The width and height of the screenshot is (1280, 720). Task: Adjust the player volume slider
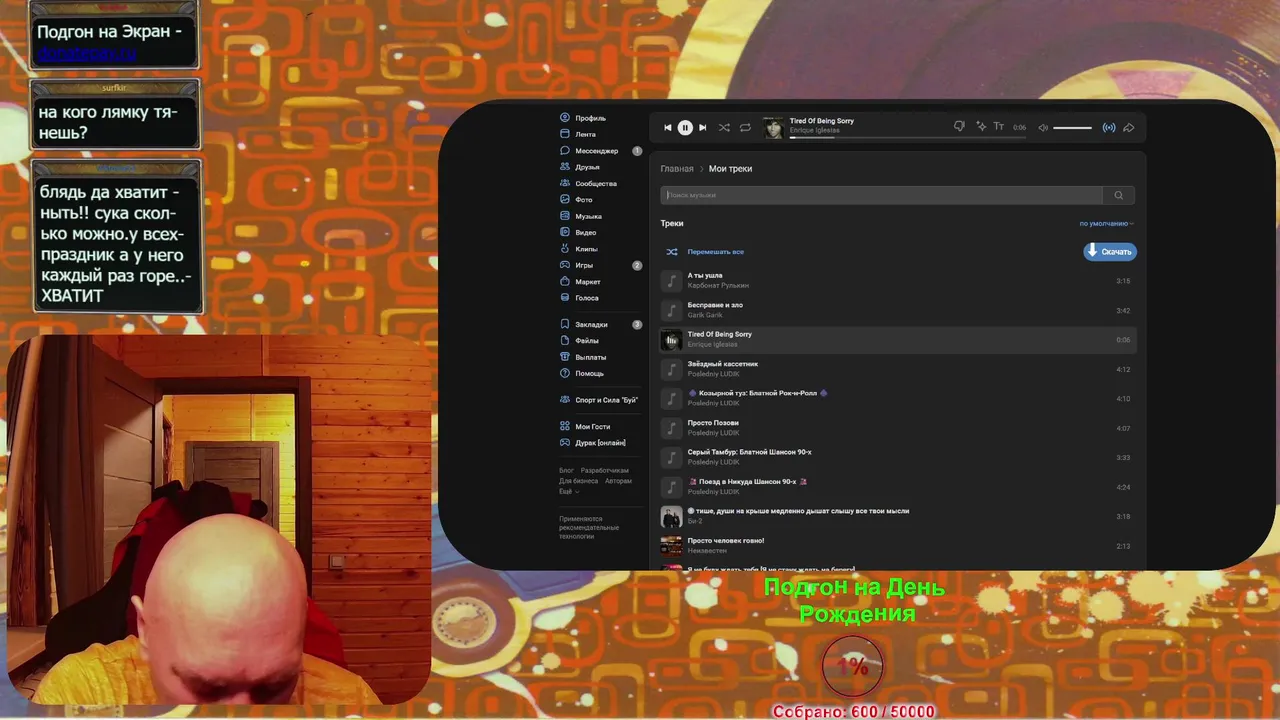(x=1072, y=128)
